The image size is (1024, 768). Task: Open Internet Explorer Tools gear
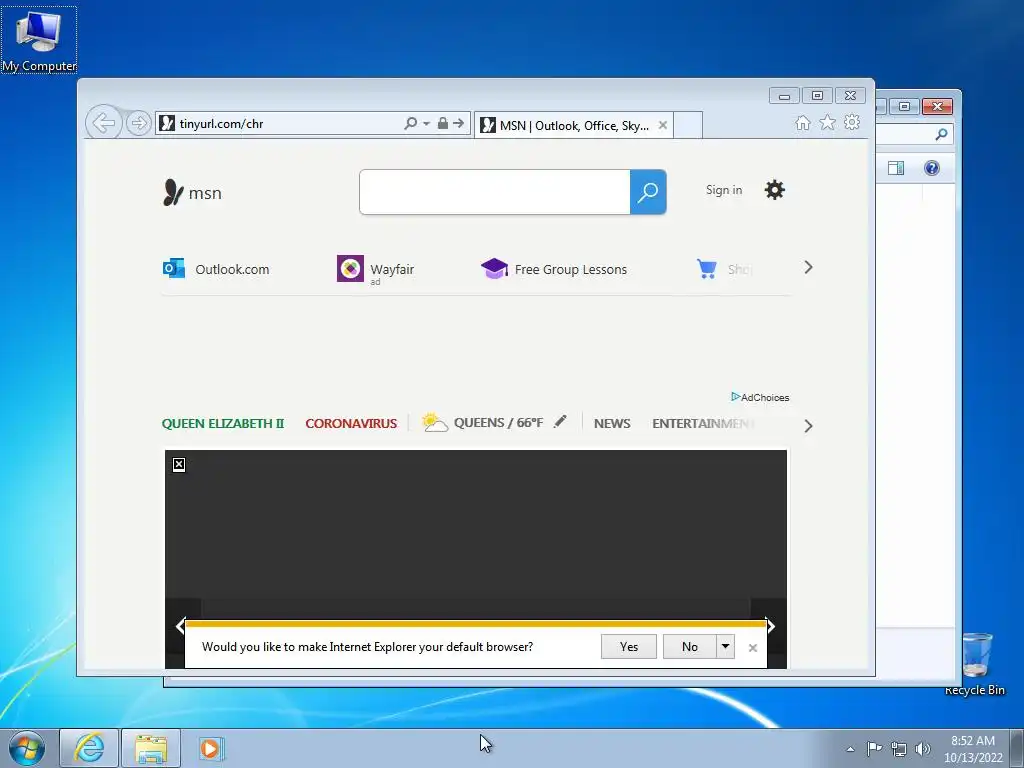point(852,122)
